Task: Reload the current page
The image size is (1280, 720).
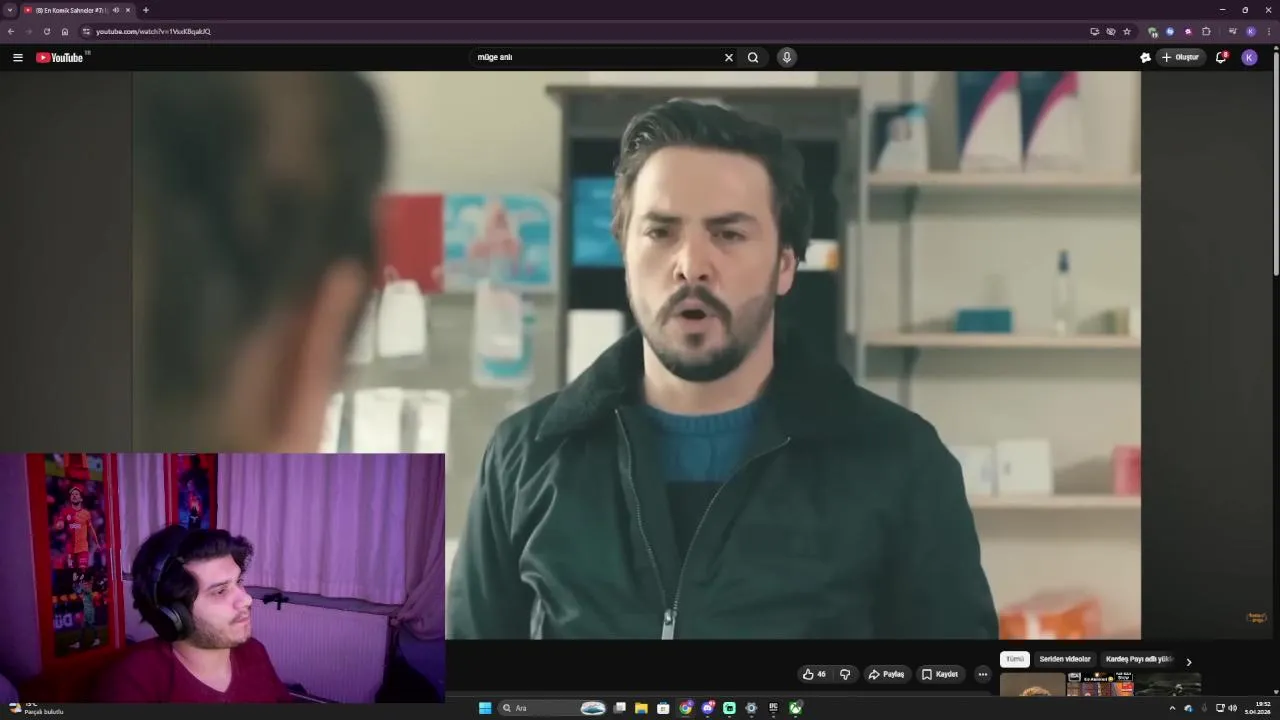Action: (x=46, y=32)
